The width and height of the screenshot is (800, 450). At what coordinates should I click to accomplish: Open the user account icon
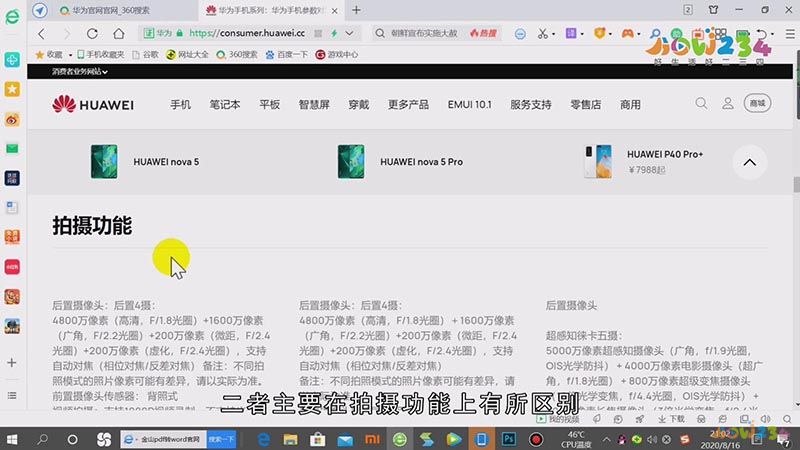click(x=728, y=104)
